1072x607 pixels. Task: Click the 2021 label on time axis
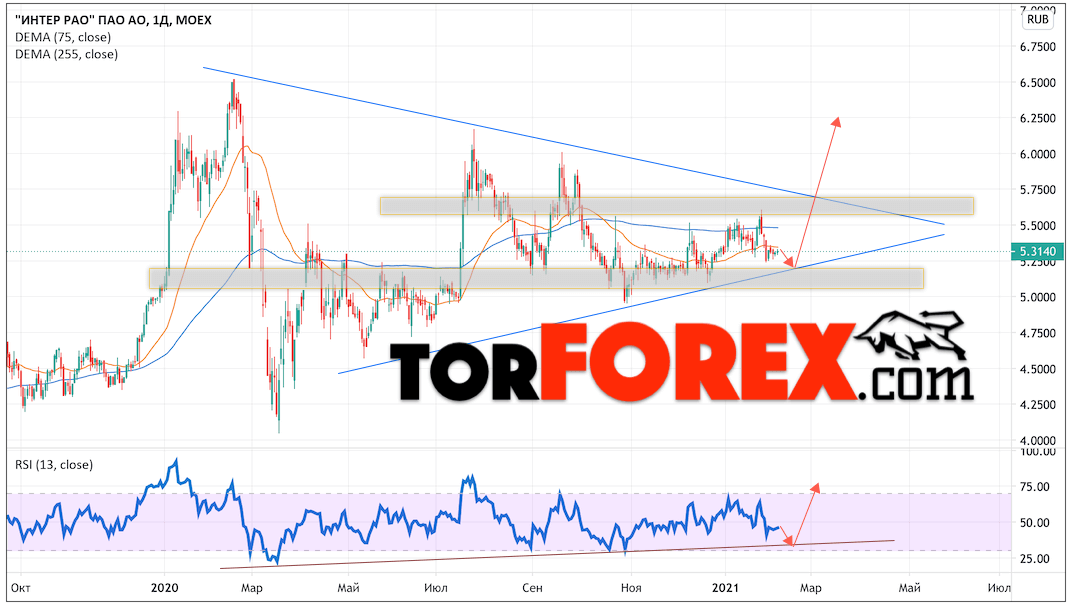[725, 588]
